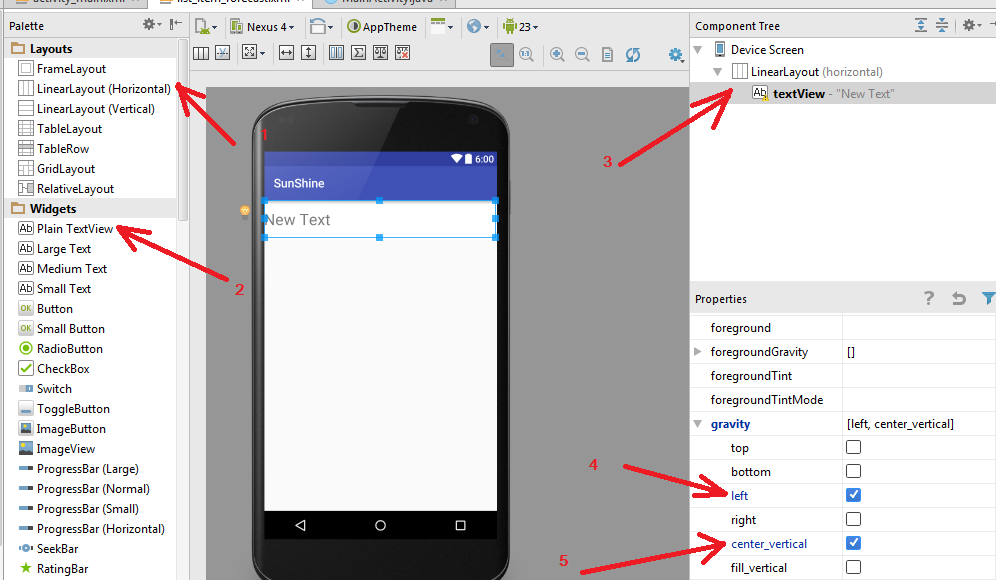
Task: Open the API level 23 dropdown
Action: 520,27
